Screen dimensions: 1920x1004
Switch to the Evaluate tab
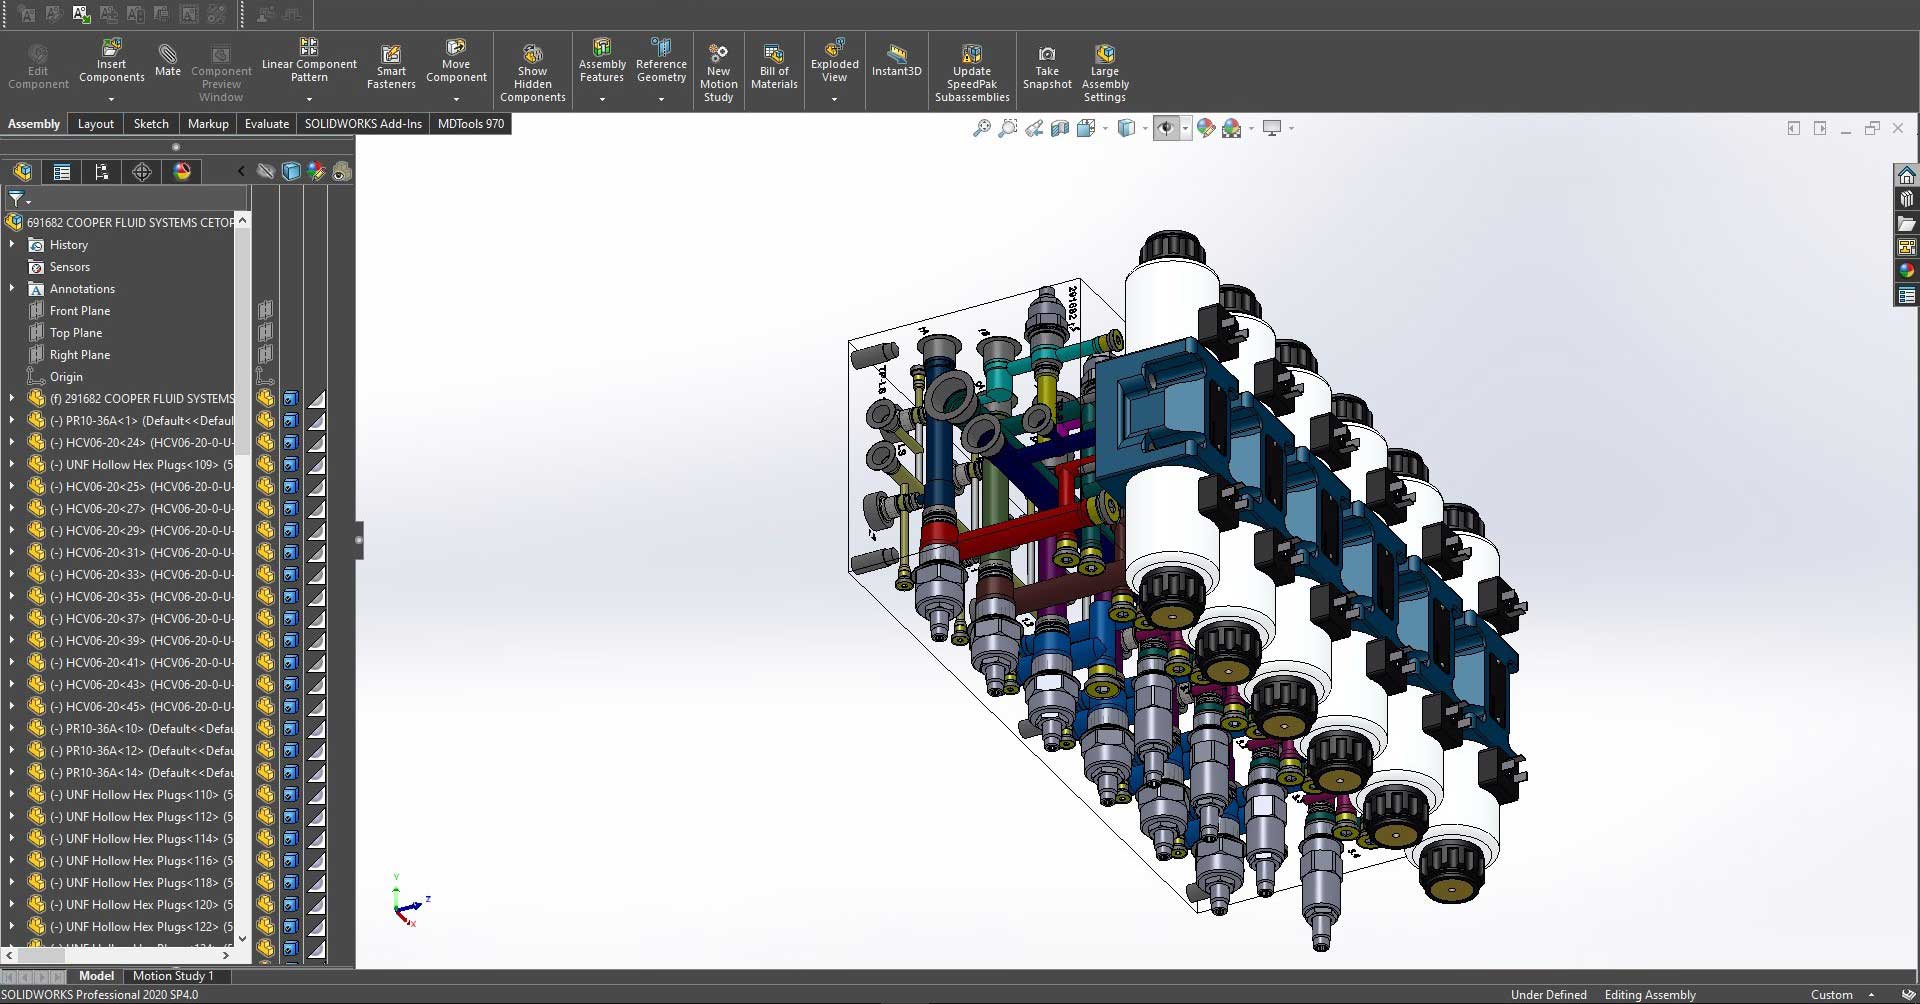tap(266, 124)
